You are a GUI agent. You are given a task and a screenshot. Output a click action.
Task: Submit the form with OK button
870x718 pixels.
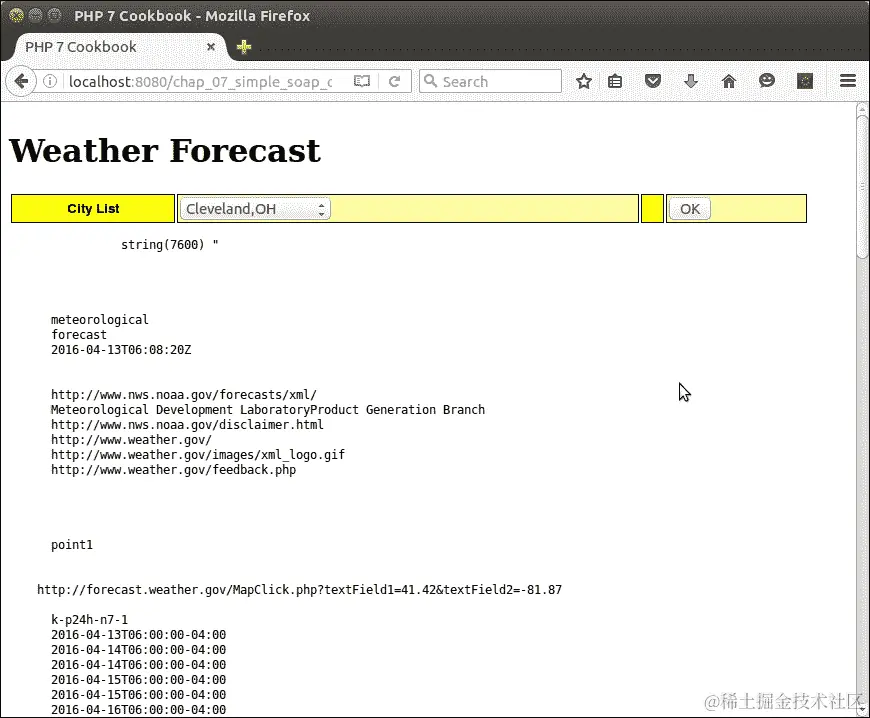click(690, 209)
